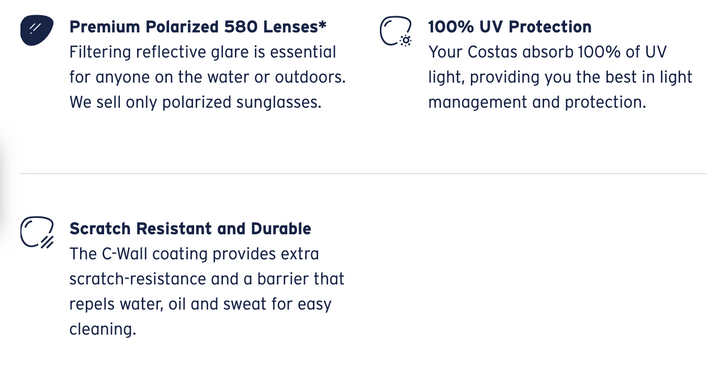Screen dimensions: 720x365
Task: Select the Scratch Resistant and Durable heading
Action: pyautogui.click(x=190, y=228)
